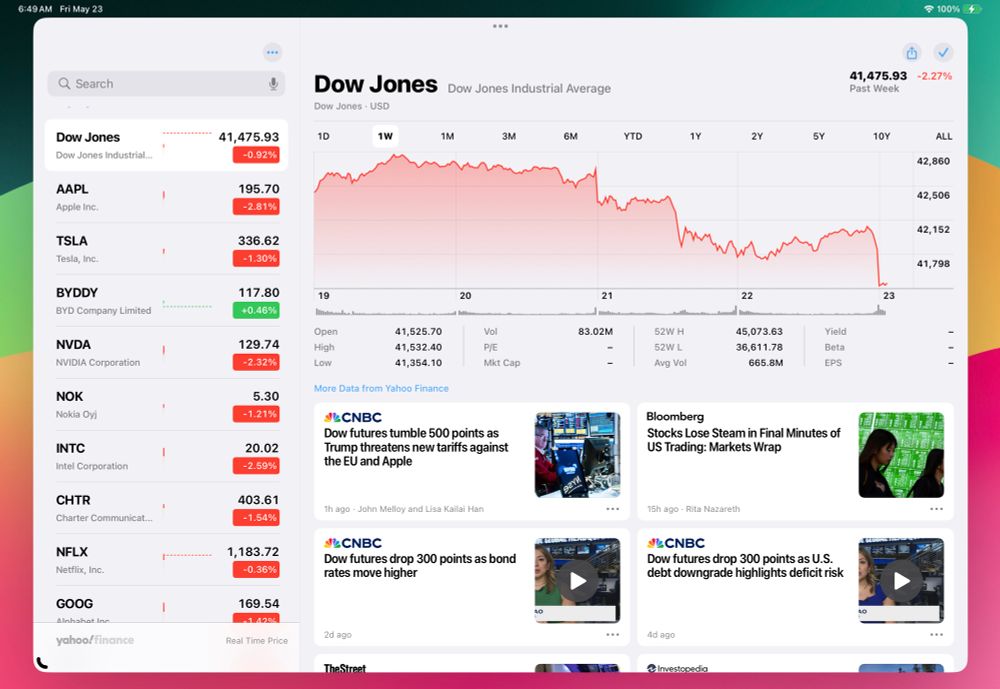Play the bond rates CNBC video

[x=578, y=581]
